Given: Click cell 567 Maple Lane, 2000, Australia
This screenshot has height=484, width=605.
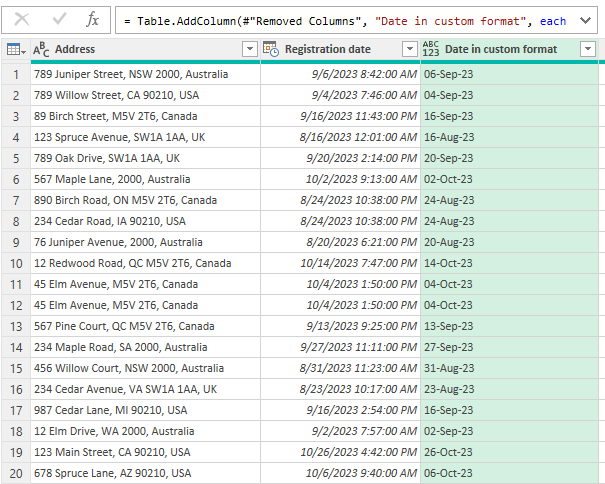Looking at the screenshot, I should 145,179.
